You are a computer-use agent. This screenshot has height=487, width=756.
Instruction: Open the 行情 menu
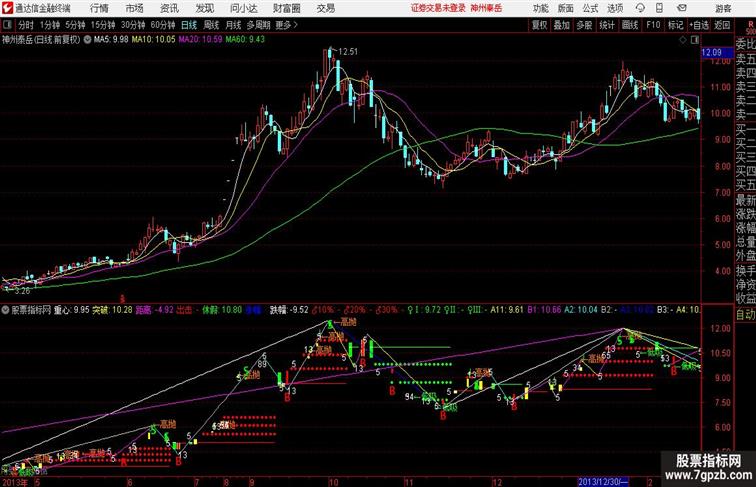point(99,8)
